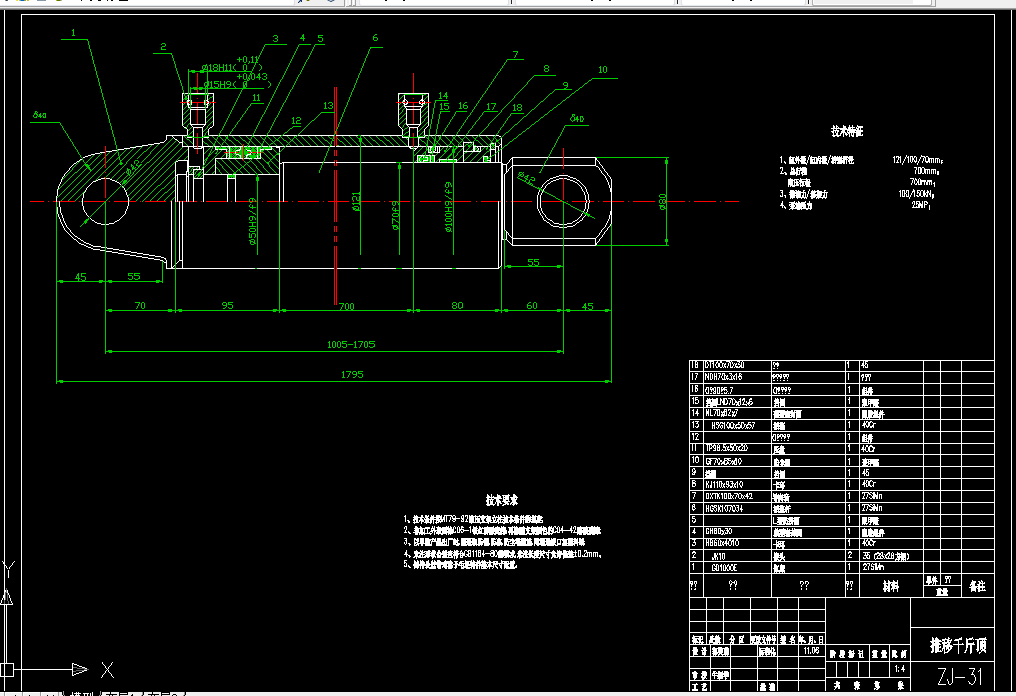
Task: Select the ML70x82x7 part code
Action: click(x=721, y=413)
